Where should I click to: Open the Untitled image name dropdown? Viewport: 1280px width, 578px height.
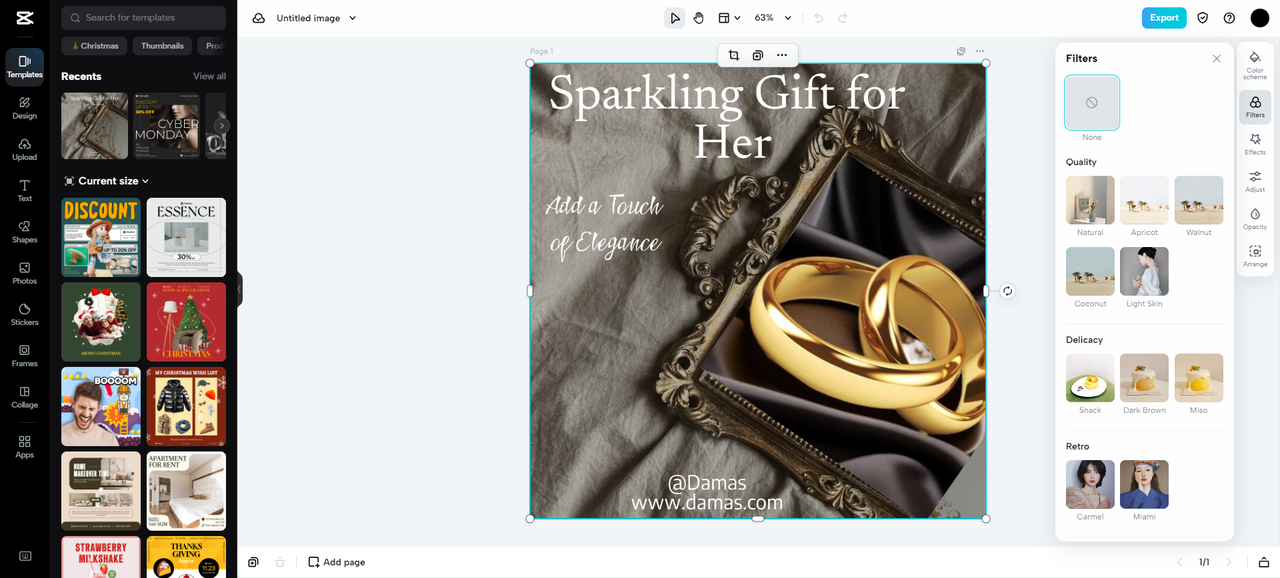point(316,18)
